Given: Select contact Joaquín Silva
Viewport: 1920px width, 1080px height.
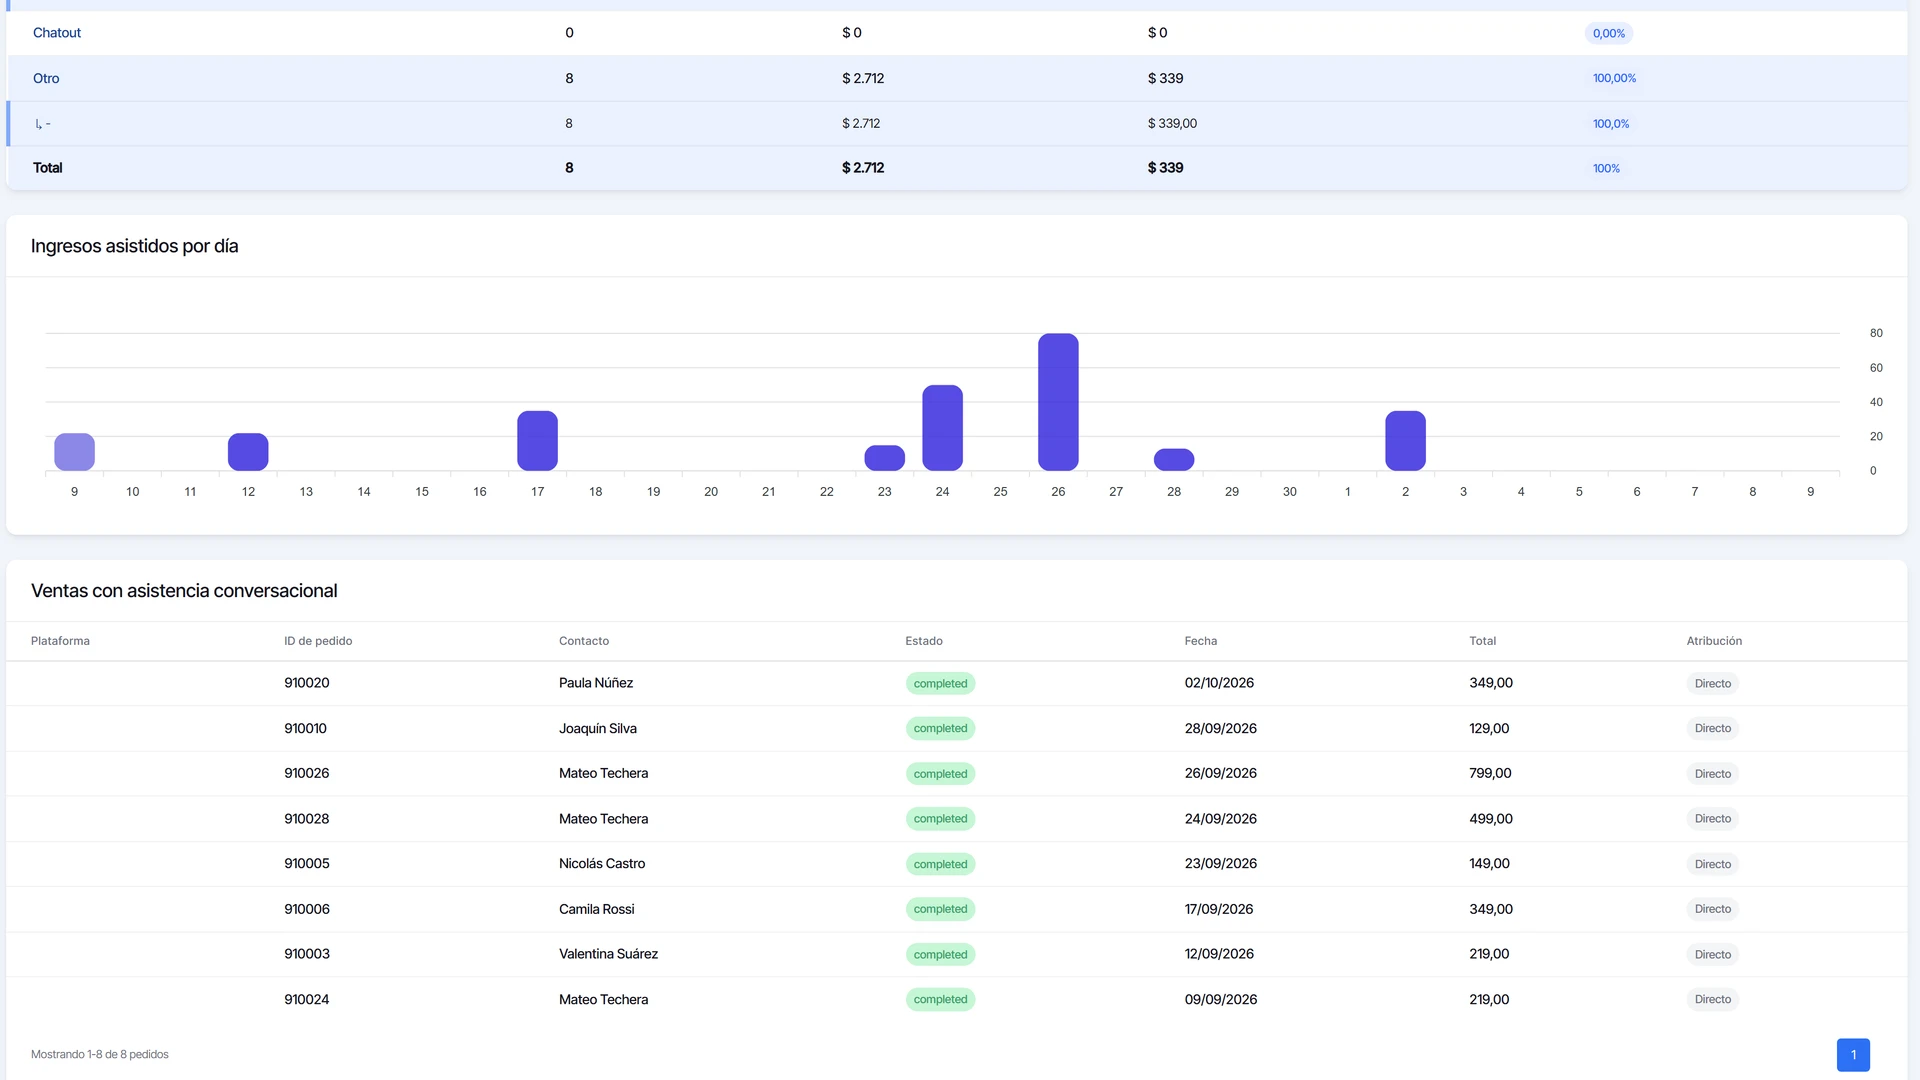Looking at the screenshot, I should (598, 729).
